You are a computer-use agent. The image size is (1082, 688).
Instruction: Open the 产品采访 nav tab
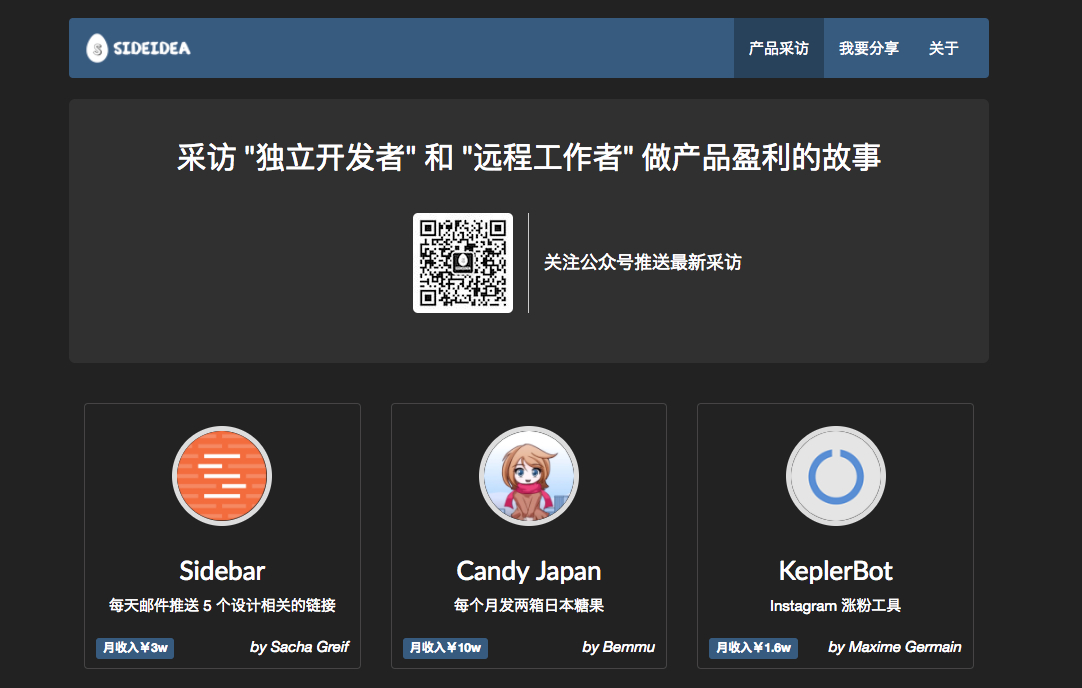pos(778,48)
